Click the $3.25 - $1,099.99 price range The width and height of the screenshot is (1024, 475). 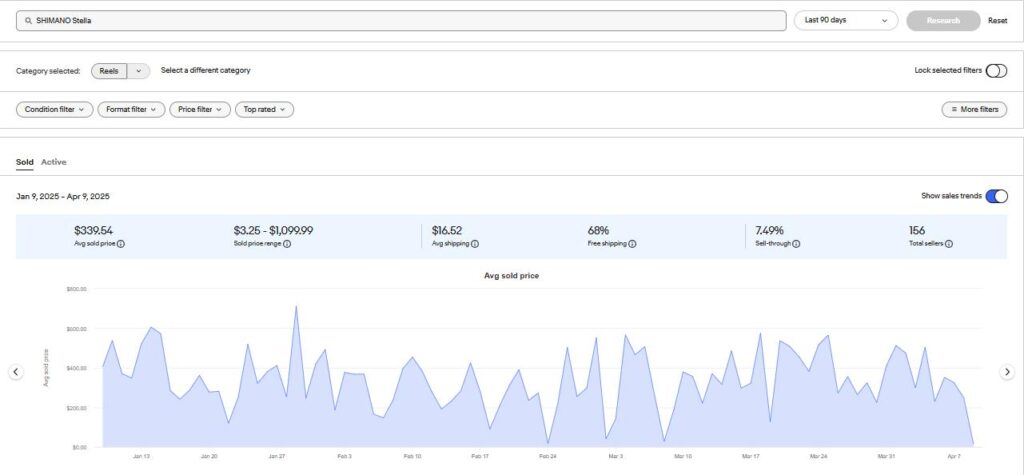click(273, 231)
